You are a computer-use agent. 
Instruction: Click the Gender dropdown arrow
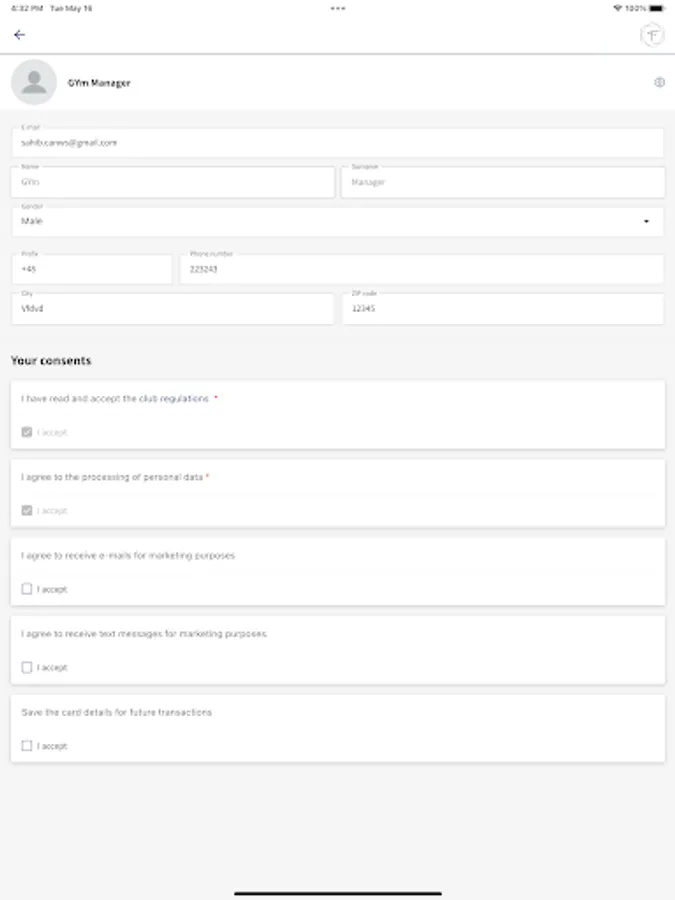(646, 222)
